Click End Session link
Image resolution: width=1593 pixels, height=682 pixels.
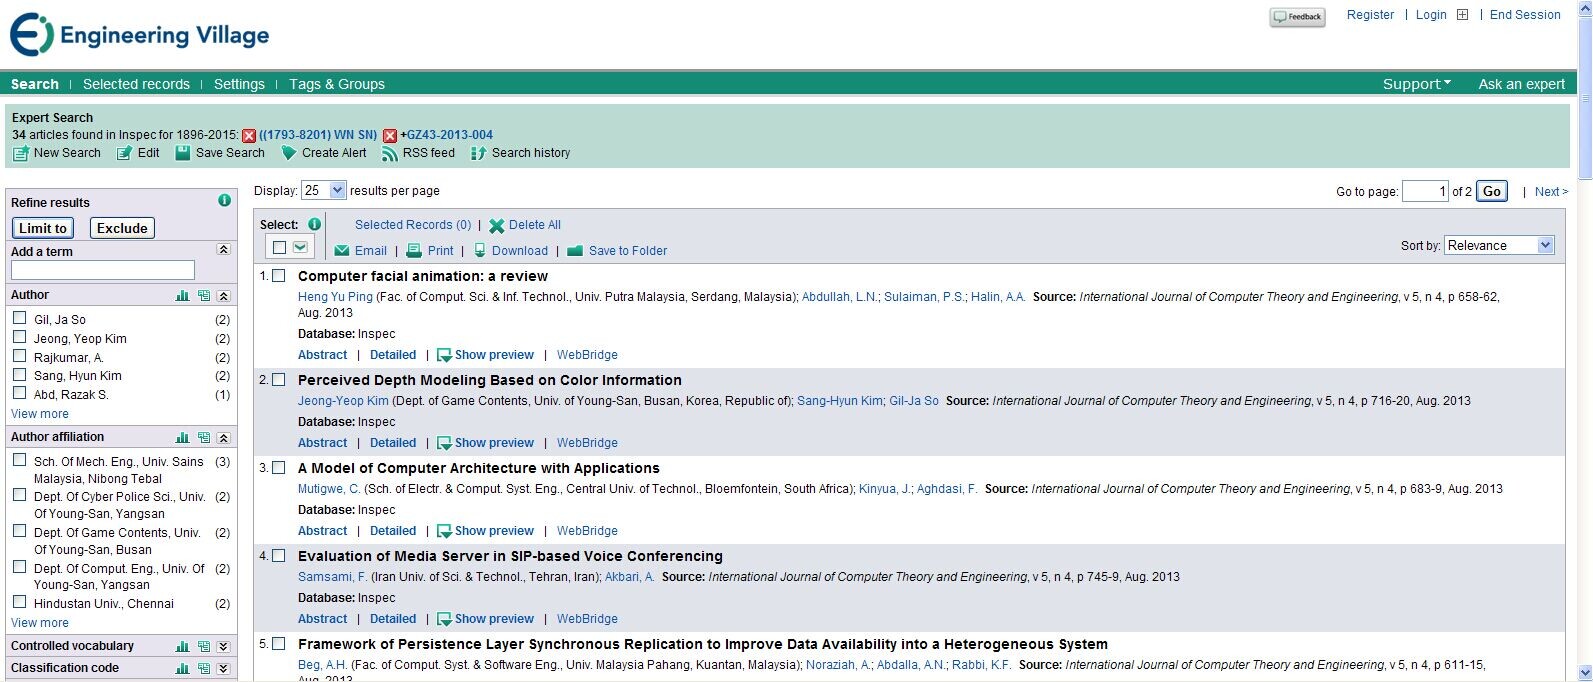click(1525, 15)
